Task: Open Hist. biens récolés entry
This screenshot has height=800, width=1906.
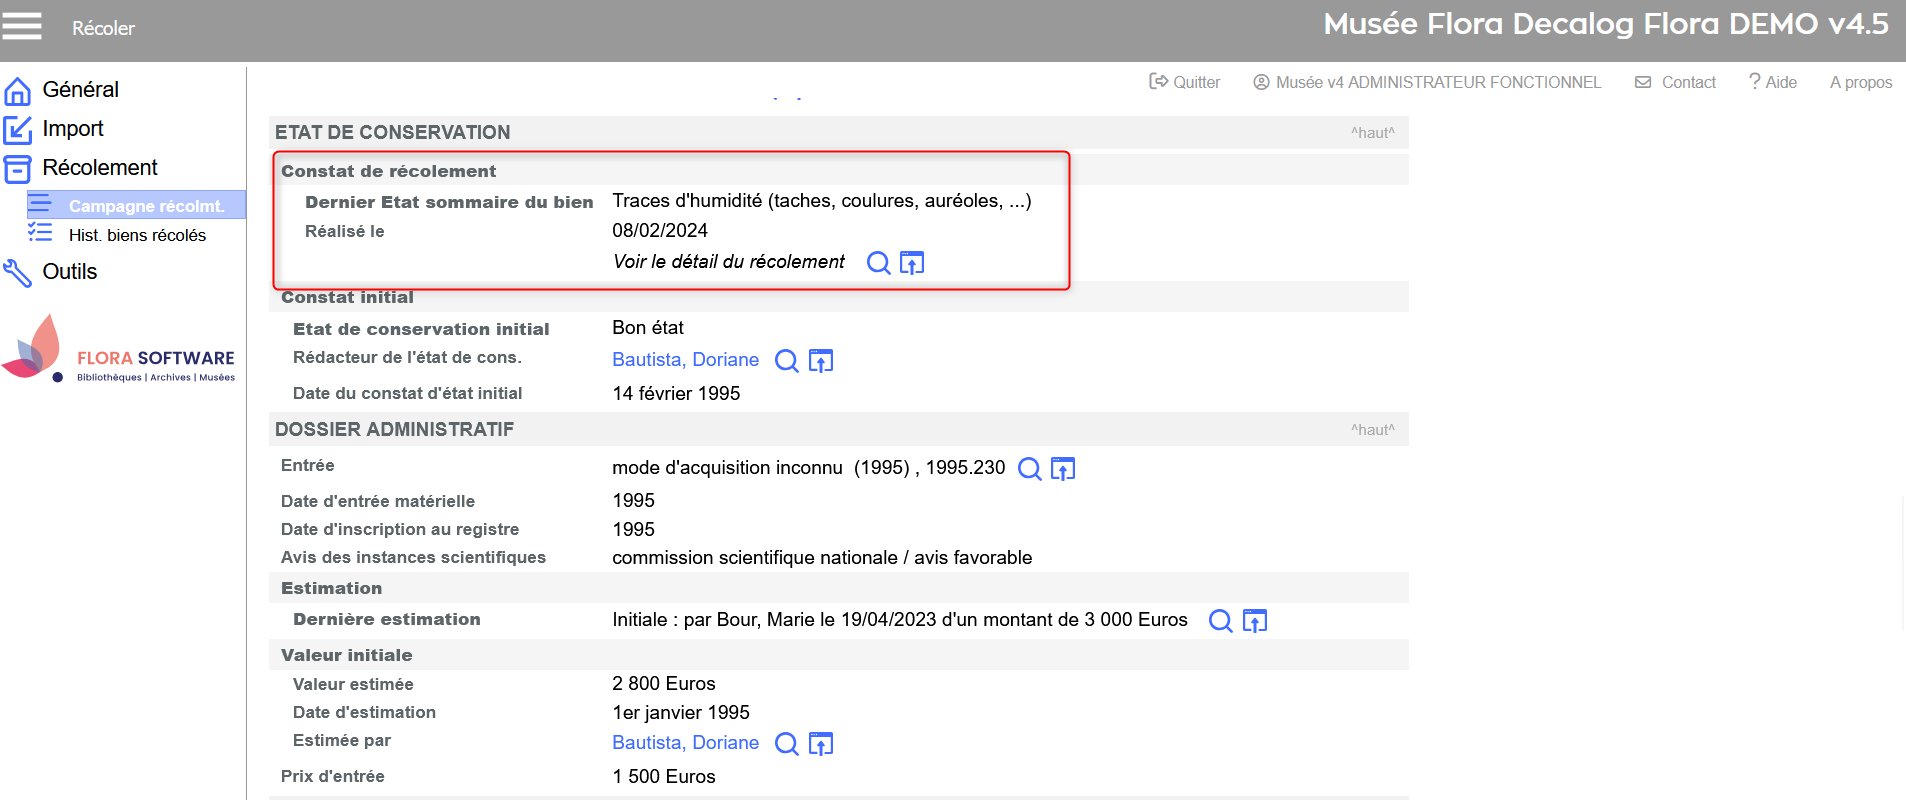Action: 137,235
